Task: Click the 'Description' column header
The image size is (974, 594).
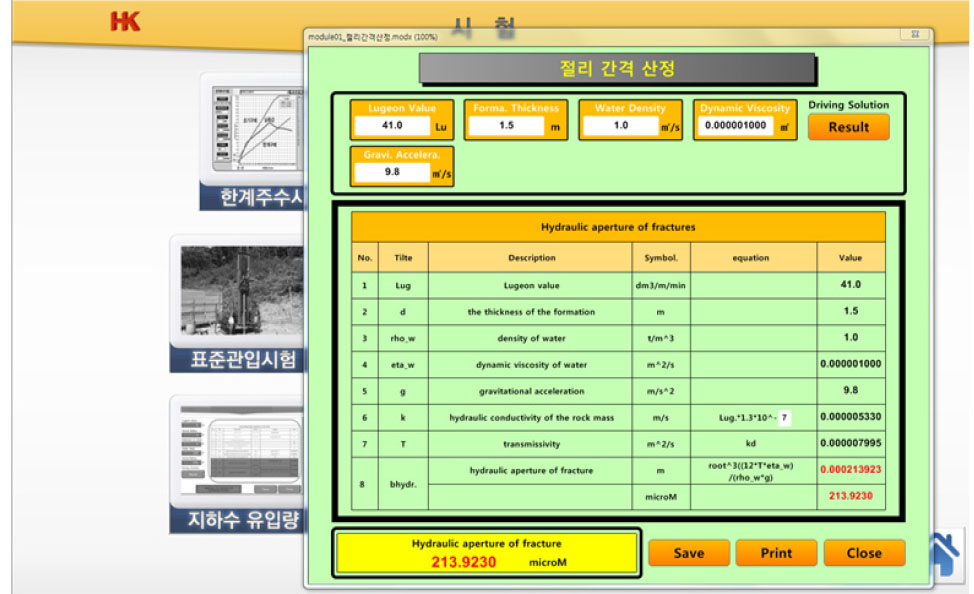Action: coord(531,258)
